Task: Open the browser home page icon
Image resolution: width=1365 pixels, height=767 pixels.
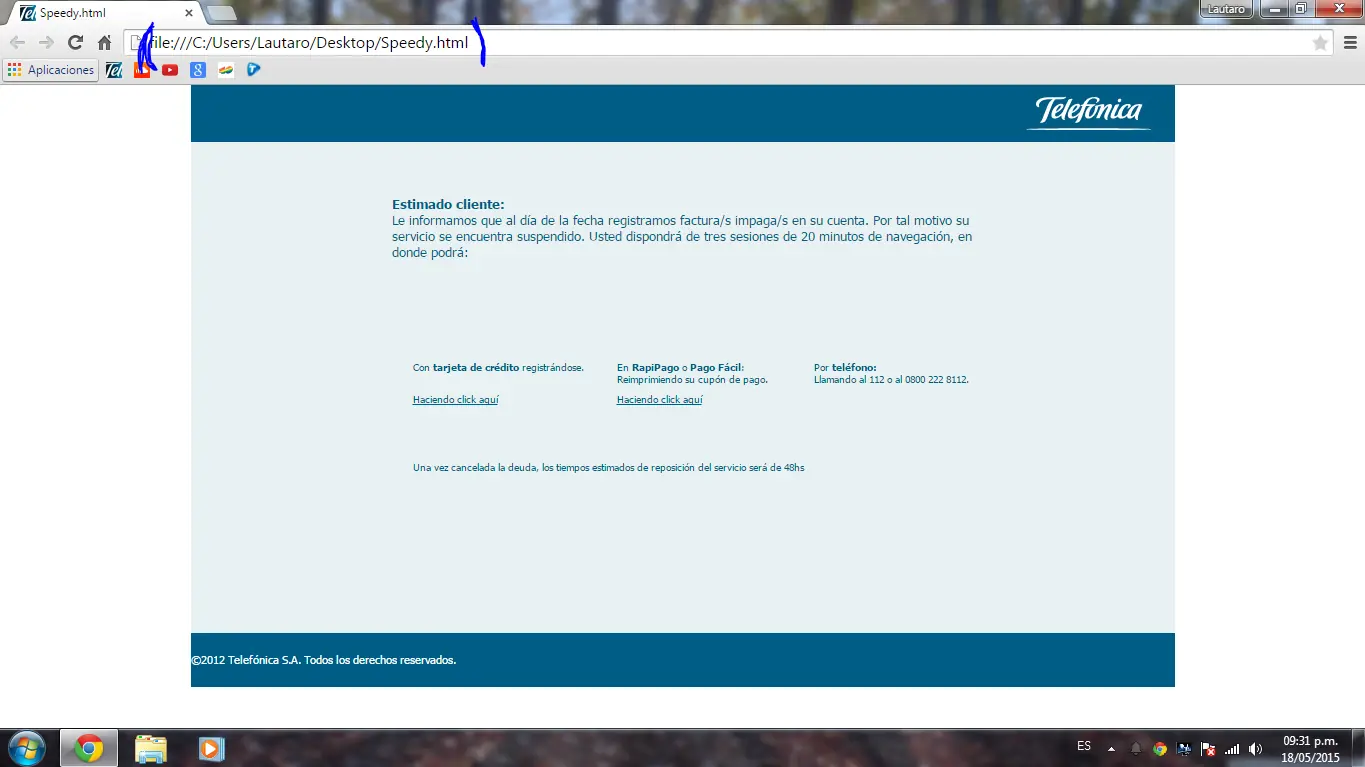Action: (104, 43)
